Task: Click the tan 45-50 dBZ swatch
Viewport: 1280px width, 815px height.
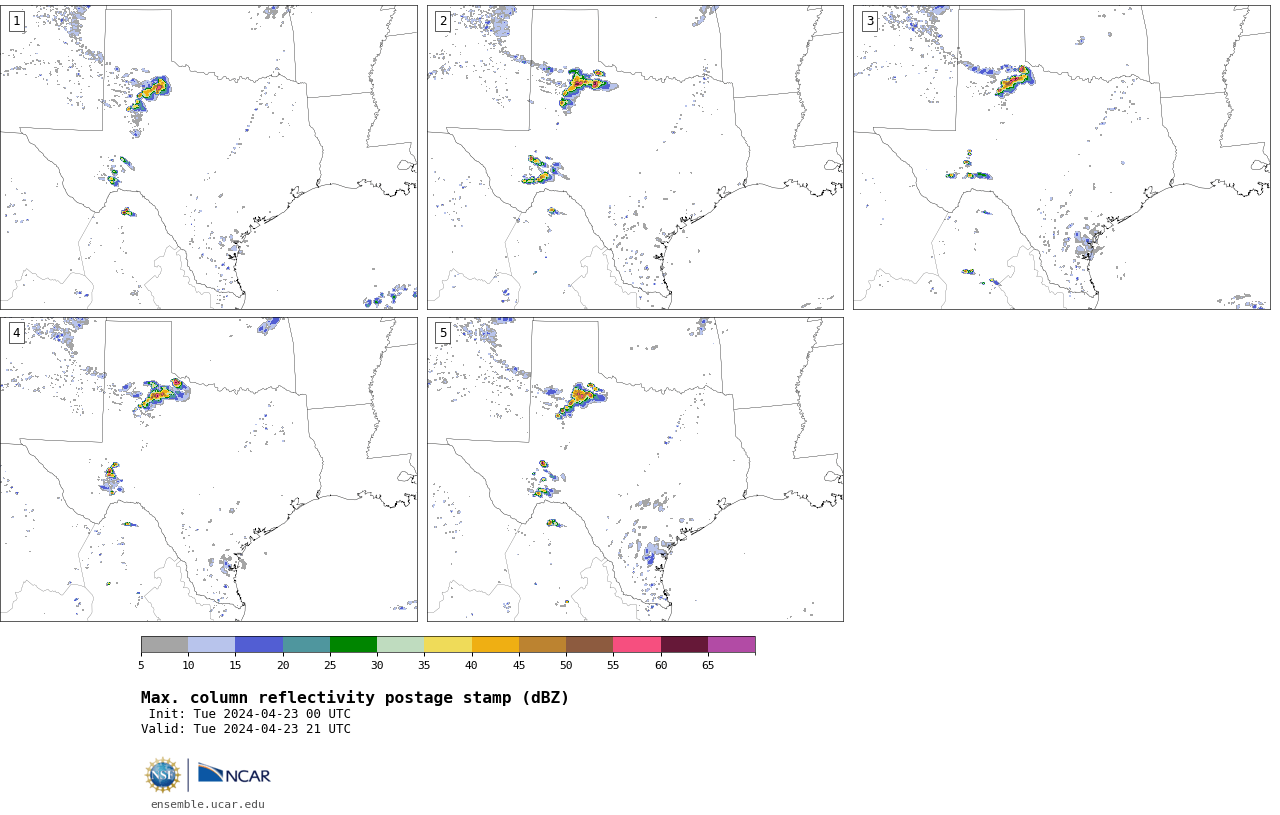Action: tap(542, 644)
